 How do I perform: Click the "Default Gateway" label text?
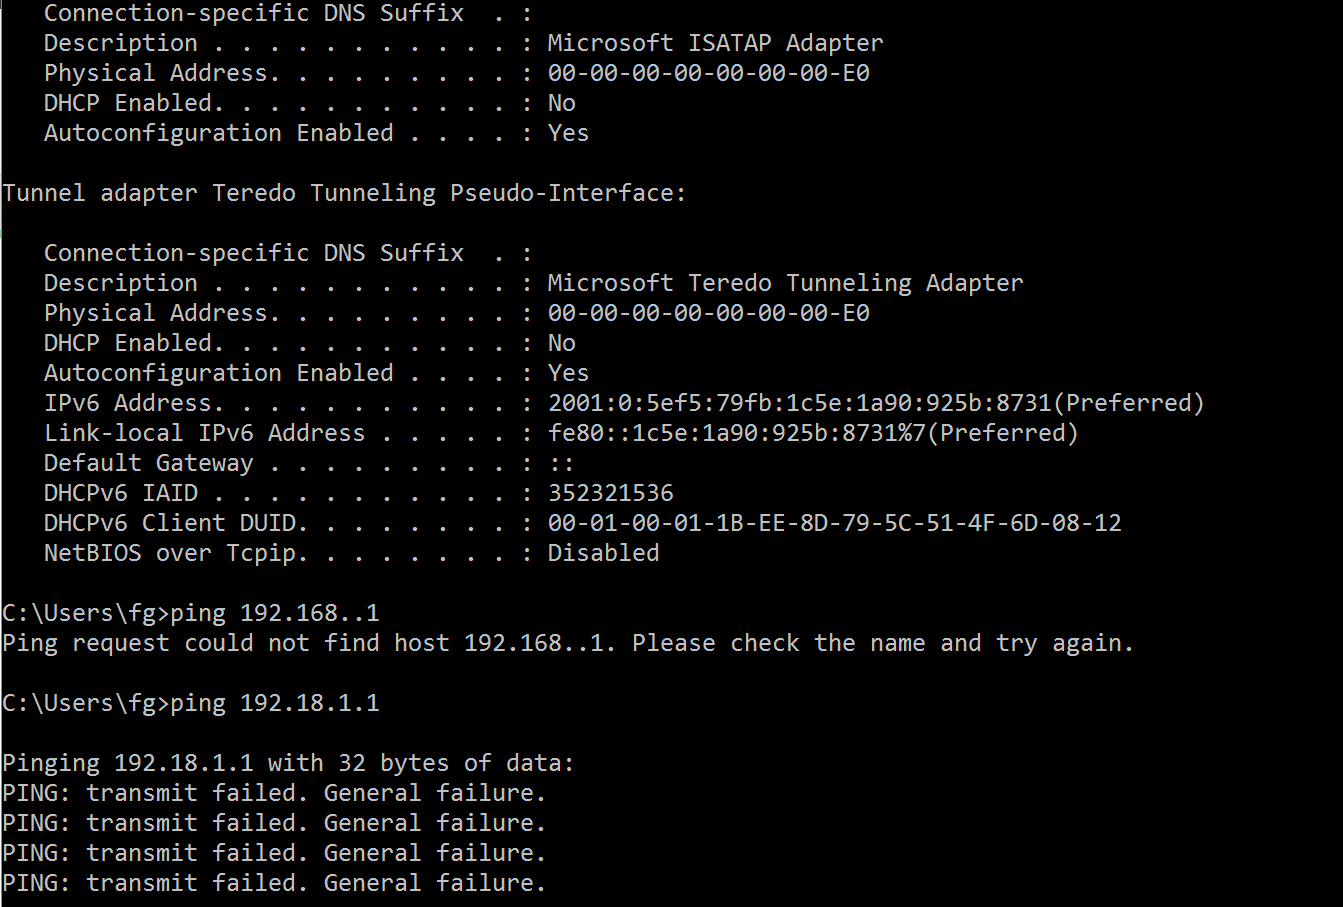[148, 463]
